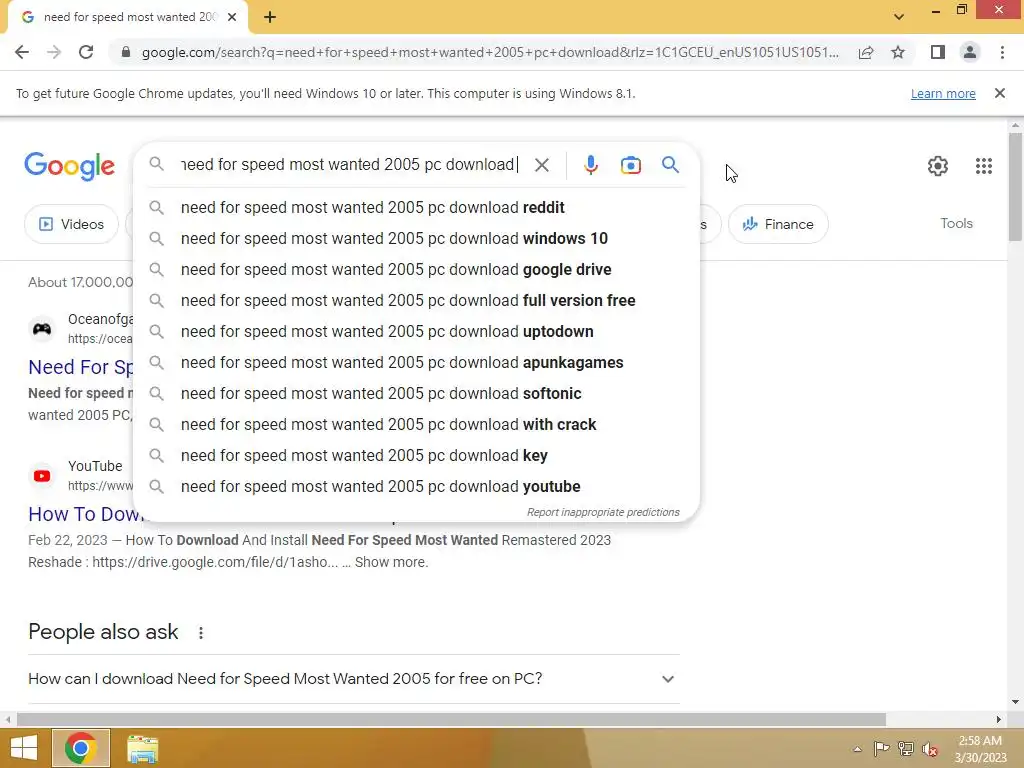
Task: Switch to the need for speed tab
Action: (129, 17)
